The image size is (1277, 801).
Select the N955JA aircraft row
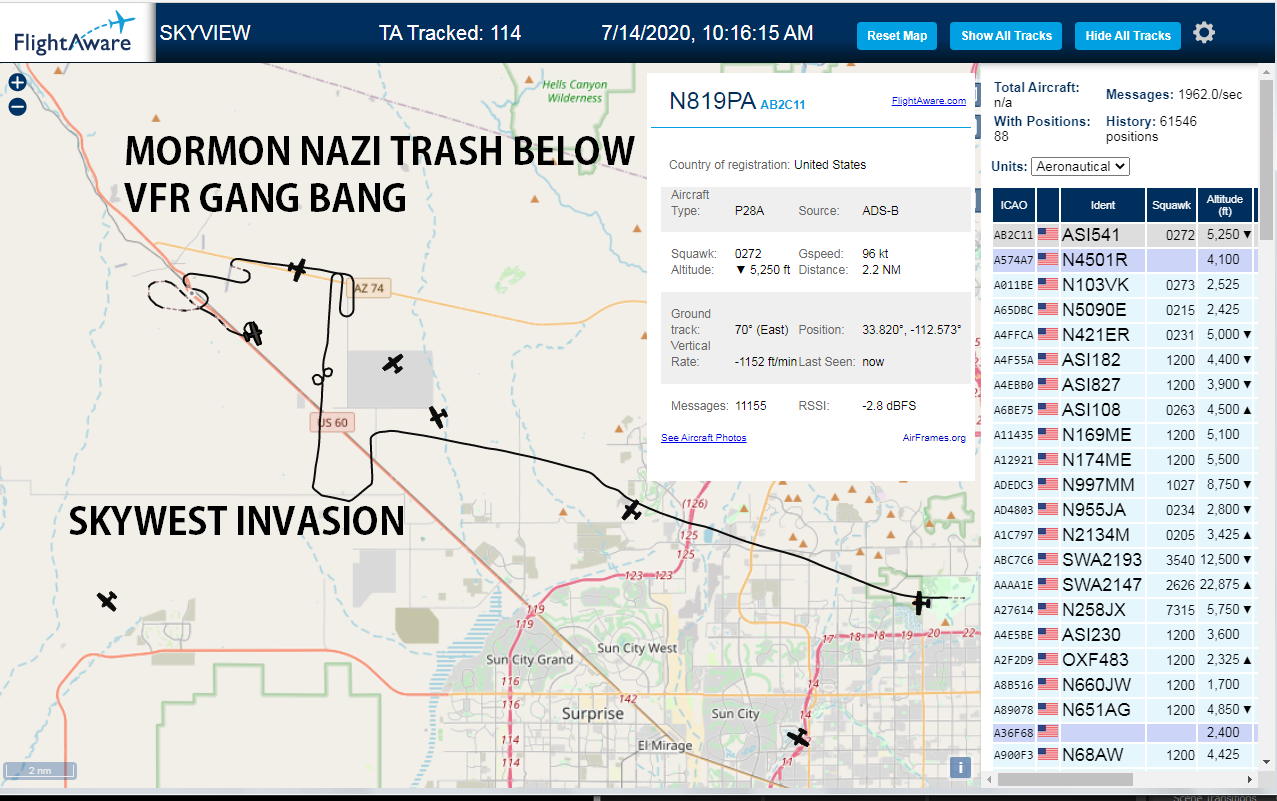pos(1123,509)
